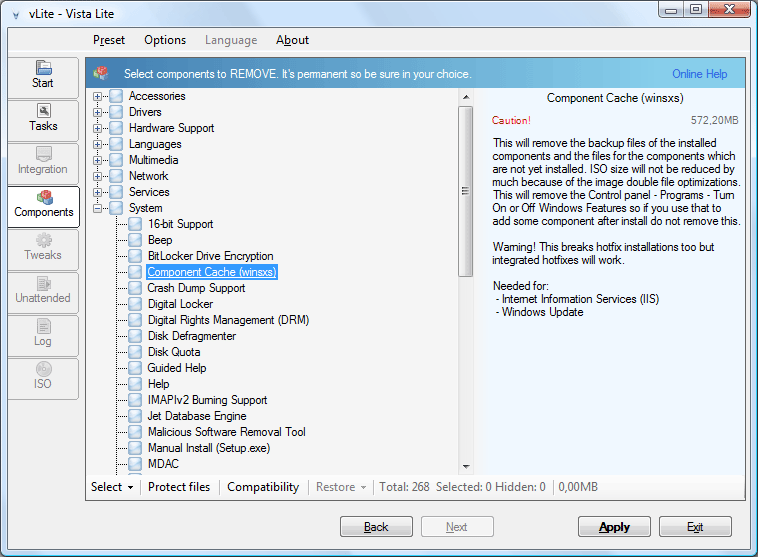Open the Start page in sidebar
Image resolution: width=758 pixels, height=557 pixels.
pyautogui.click(x=43, y=76)
